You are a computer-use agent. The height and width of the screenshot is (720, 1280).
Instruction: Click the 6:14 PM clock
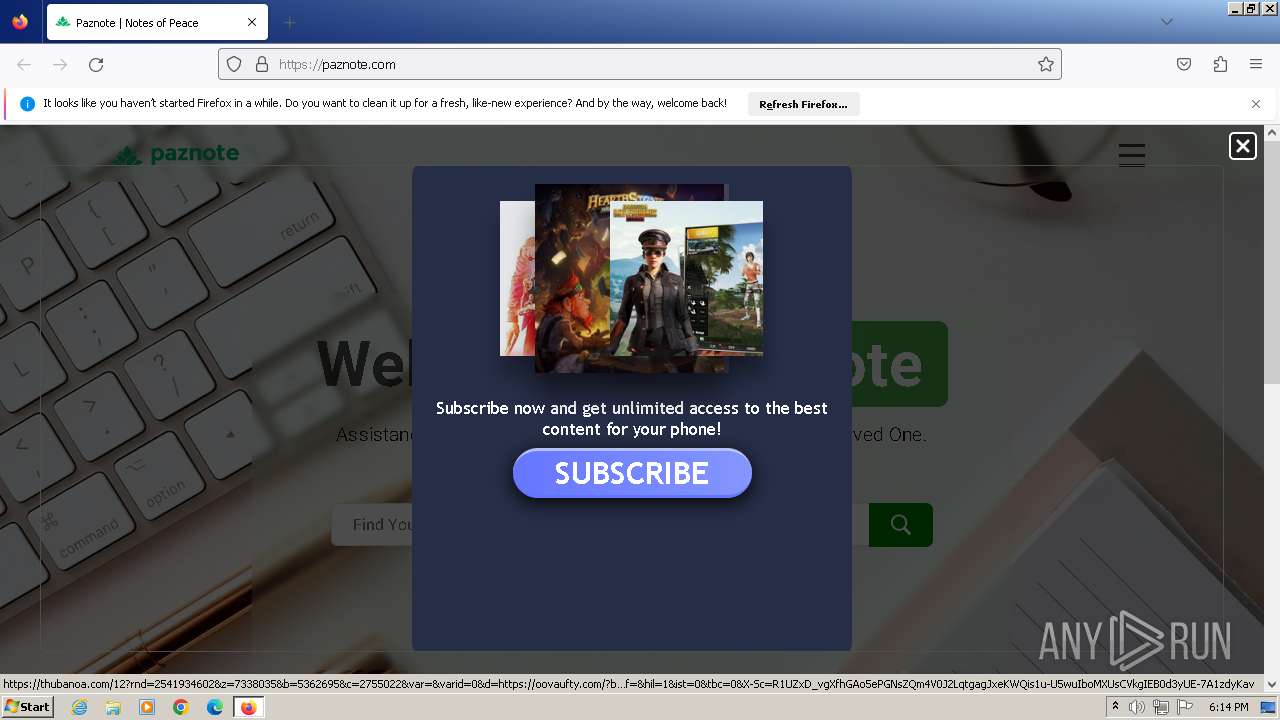coord(1228,707)
